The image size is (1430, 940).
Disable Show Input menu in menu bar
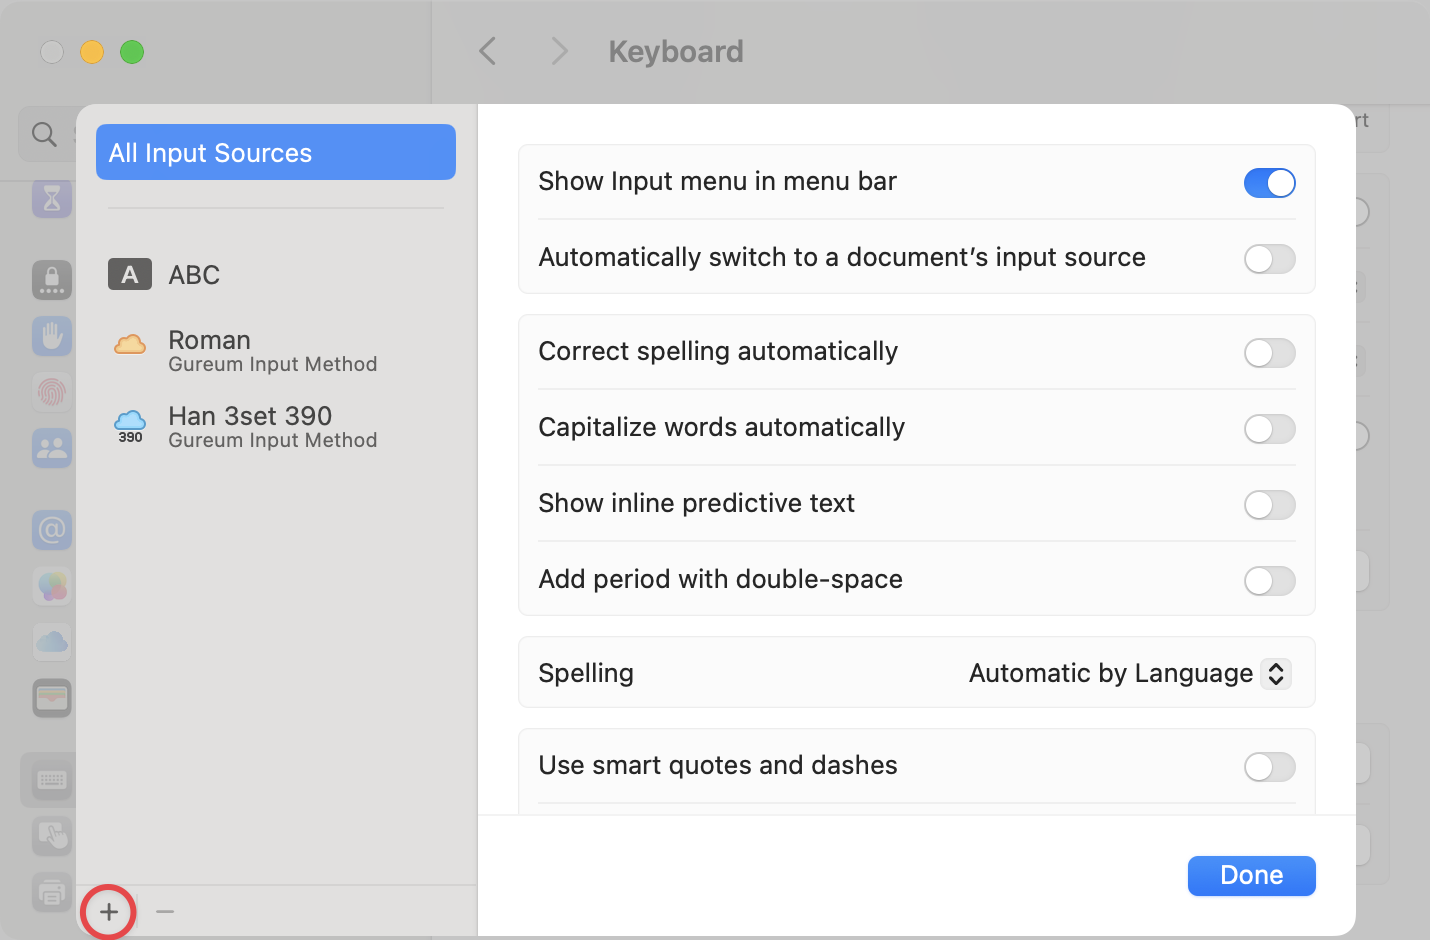pos(1269,183)
